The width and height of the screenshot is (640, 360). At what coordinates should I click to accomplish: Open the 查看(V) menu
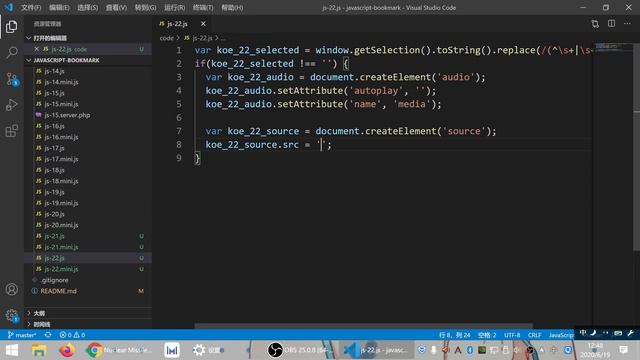click(116, 8)
